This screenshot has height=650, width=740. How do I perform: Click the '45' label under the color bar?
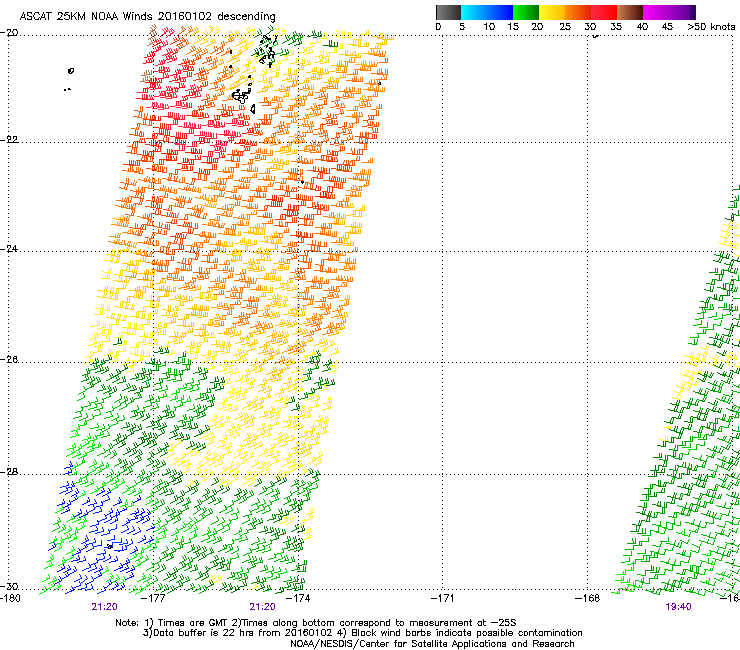click(x=667, y=27)
